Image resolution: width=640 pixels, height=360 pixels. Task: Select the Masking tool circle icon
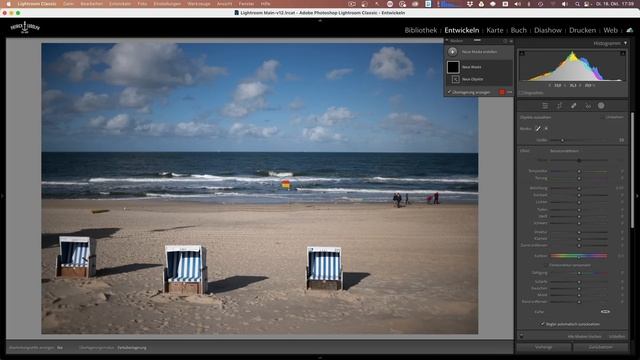coord(601,106)
